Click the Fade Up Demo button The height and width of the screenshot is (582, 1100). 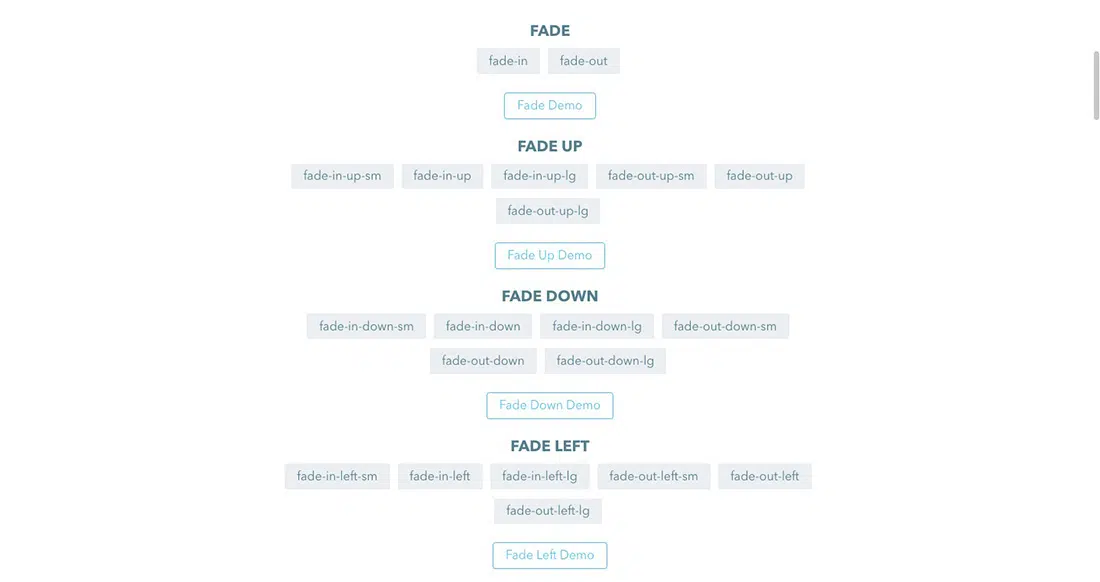549,256
